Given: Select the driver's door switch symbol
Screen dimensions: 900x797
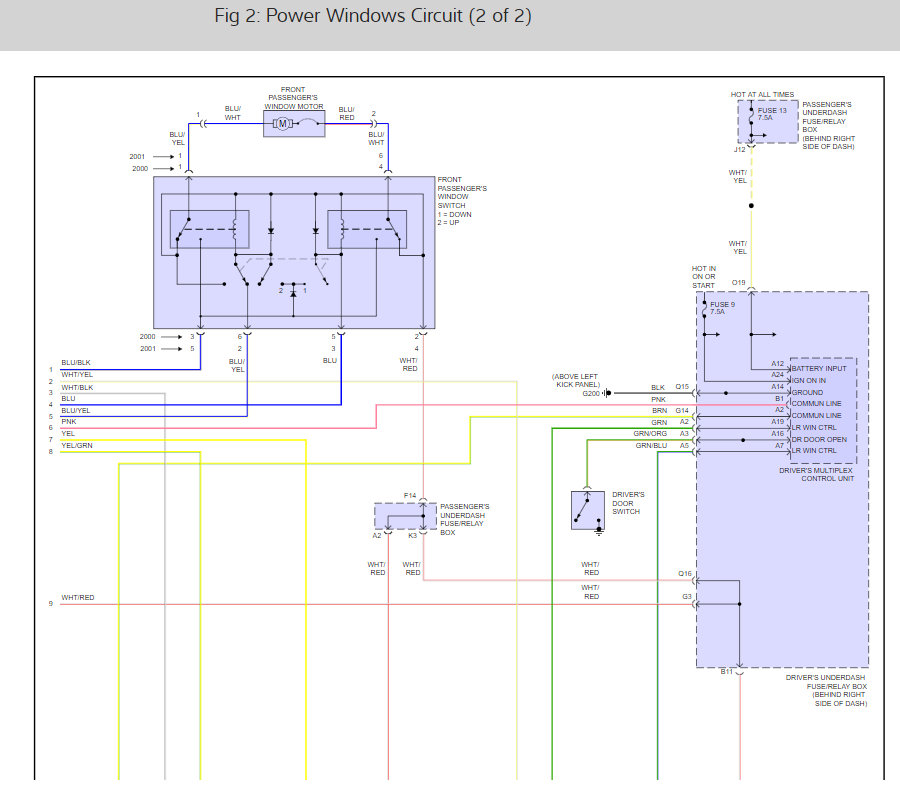Looking at the screenshot, I should [x=586, y=509].
